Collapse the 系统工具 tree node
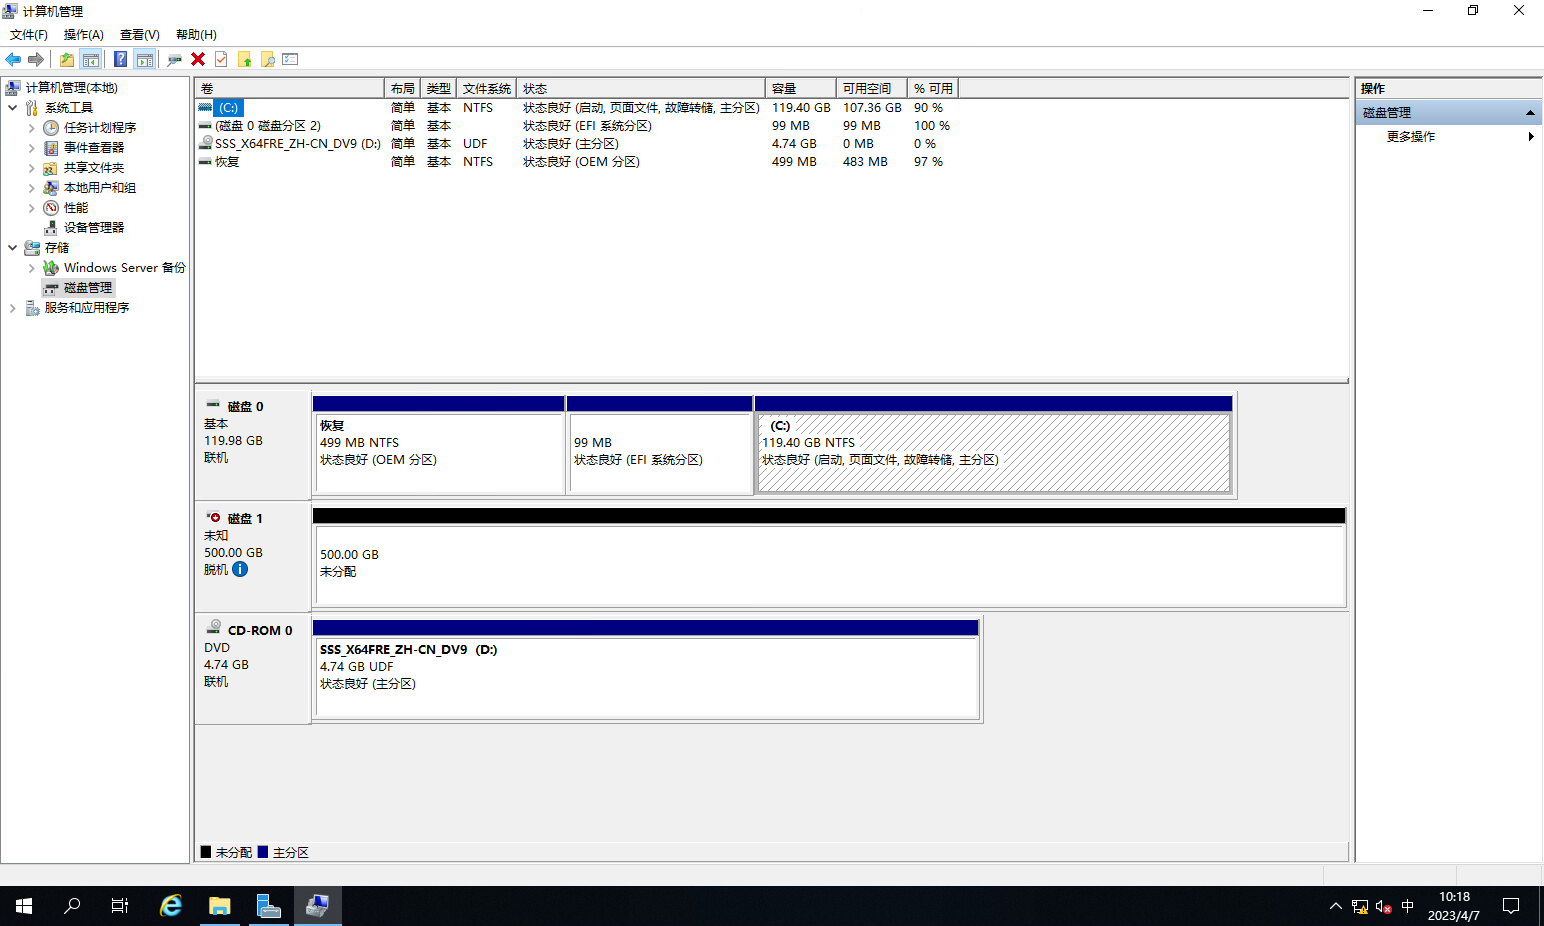Image resolution: width=1544 pixels, height=926 pixels. 12,108
